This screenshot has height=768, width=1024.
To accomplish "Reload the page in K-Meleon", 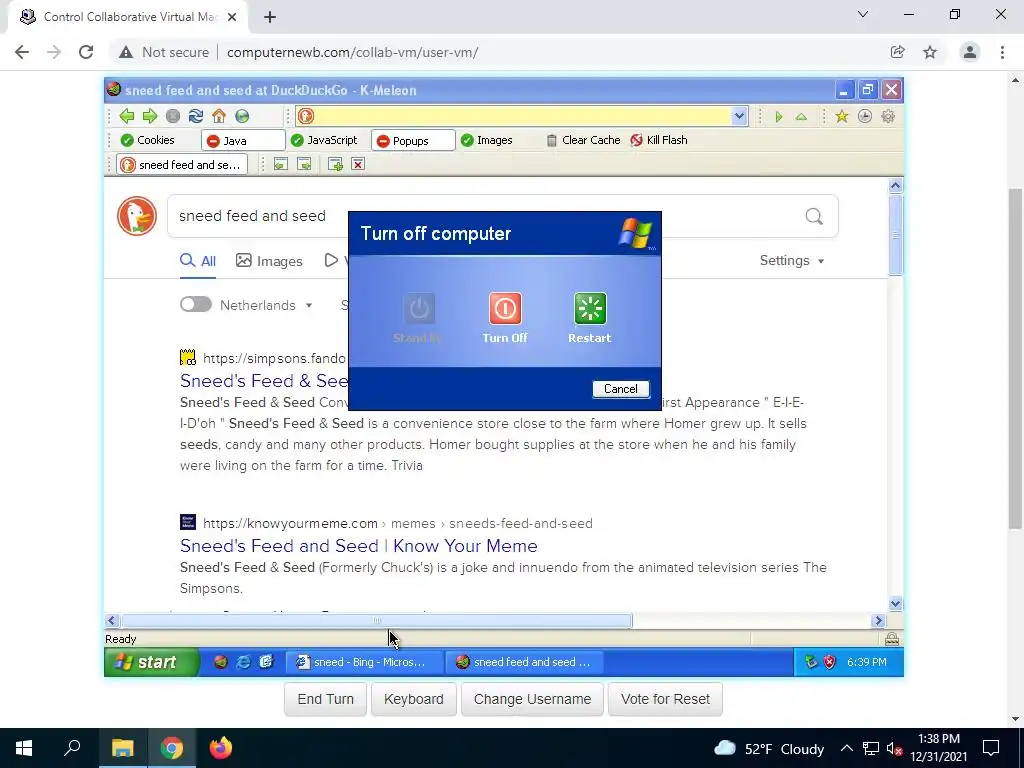I will [195, 116].
